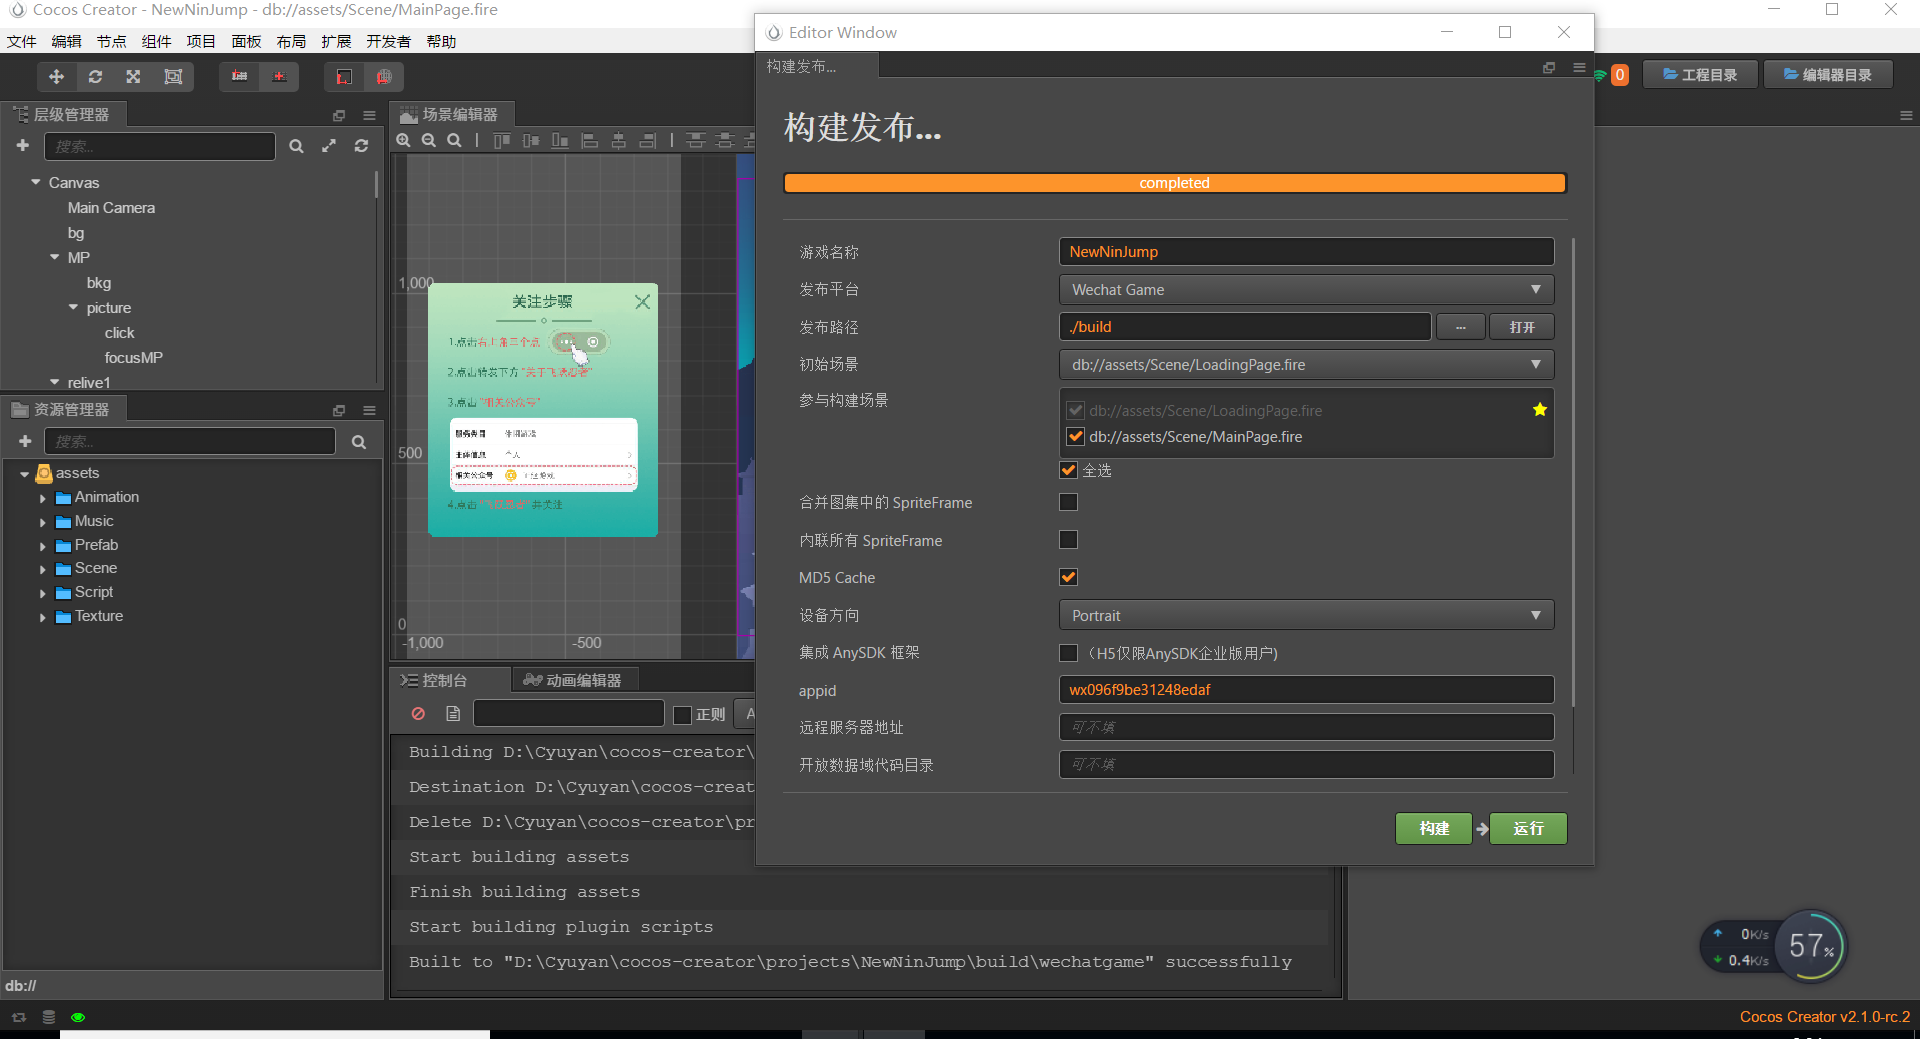Click the completed build progress bar
1920x1039 pixels.
pos(1175,183)
